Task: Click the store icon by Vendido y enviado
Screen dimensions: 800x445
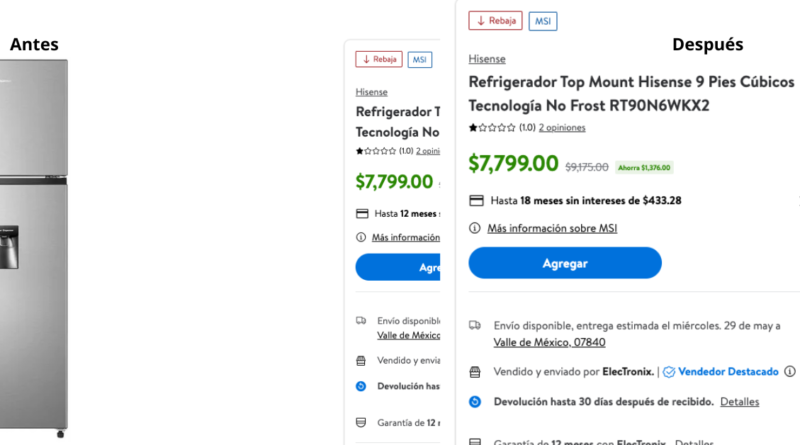Action: [x=475, y=372]
